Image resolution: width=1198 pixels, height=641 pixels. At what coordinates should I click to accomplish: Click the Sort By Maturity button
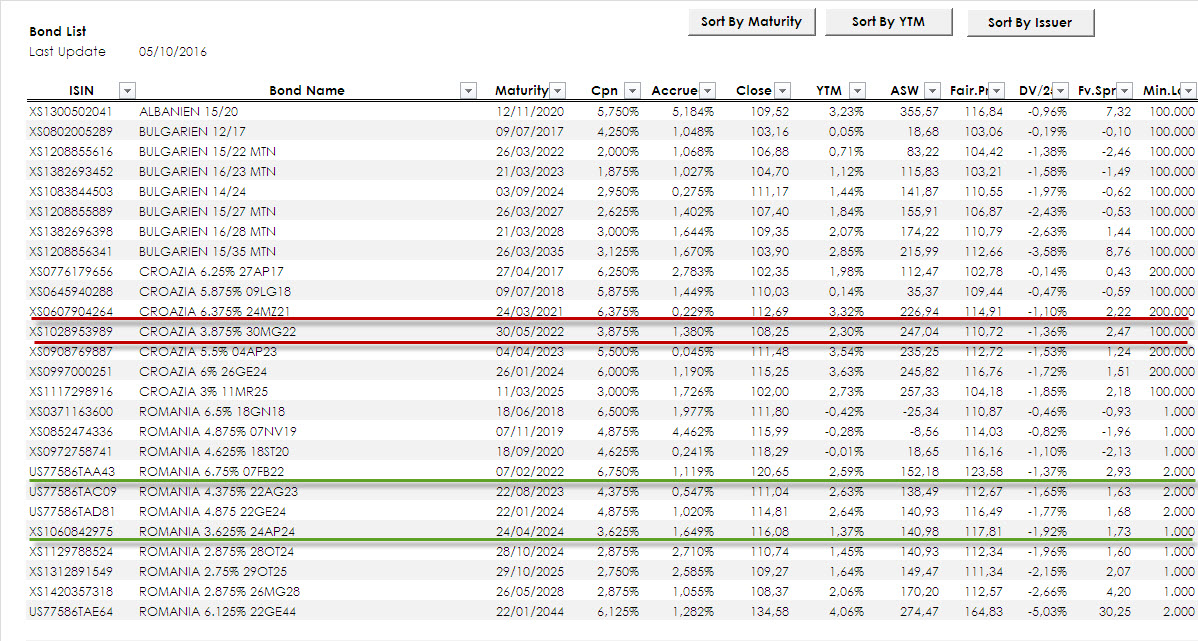tap(751, 22)
